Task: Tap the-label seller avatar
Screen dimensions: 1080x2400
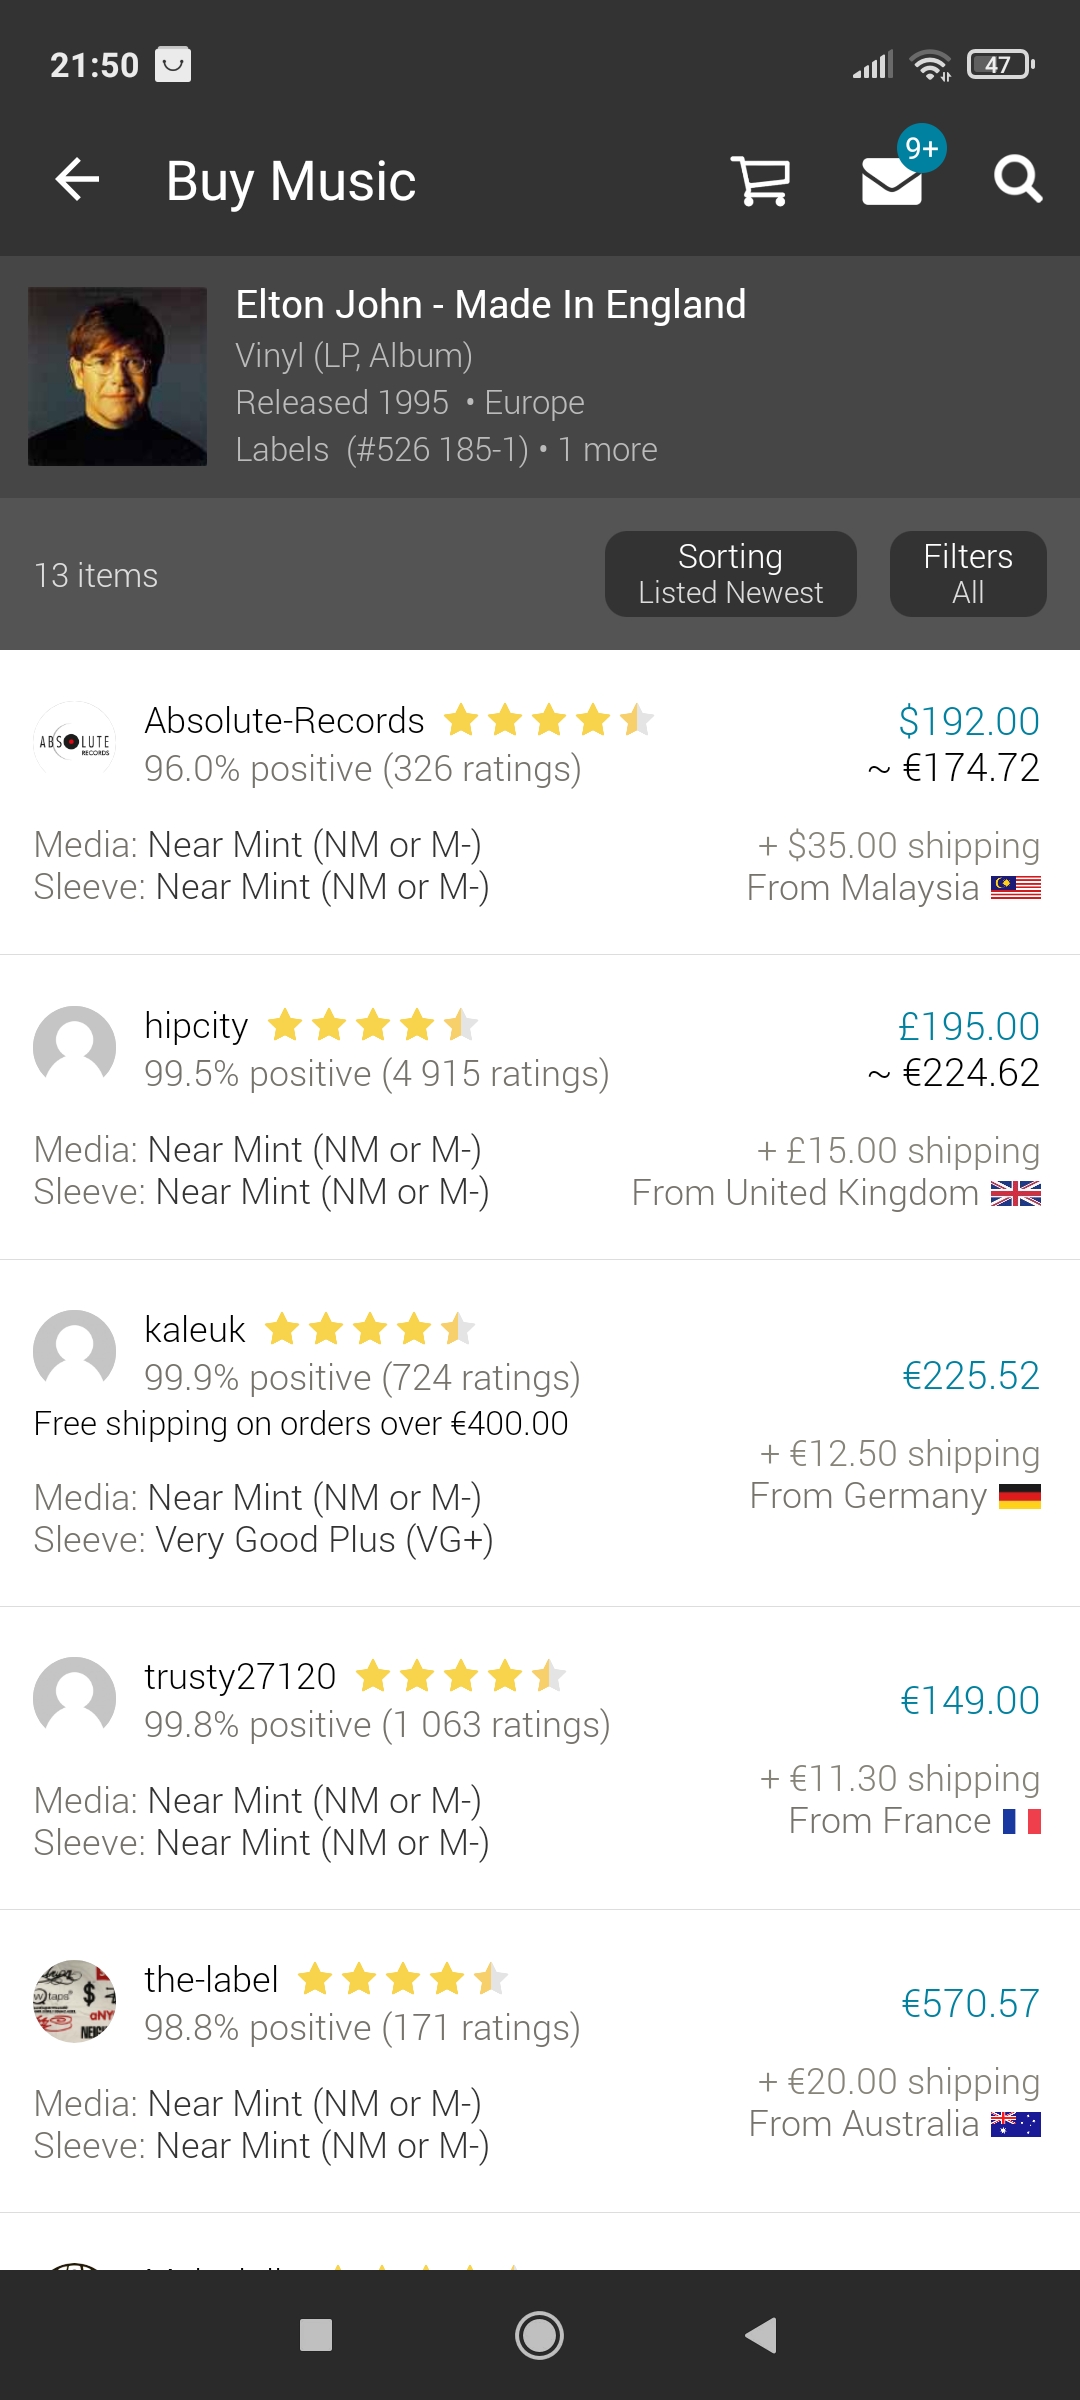Action: (x=75, y=2001)
